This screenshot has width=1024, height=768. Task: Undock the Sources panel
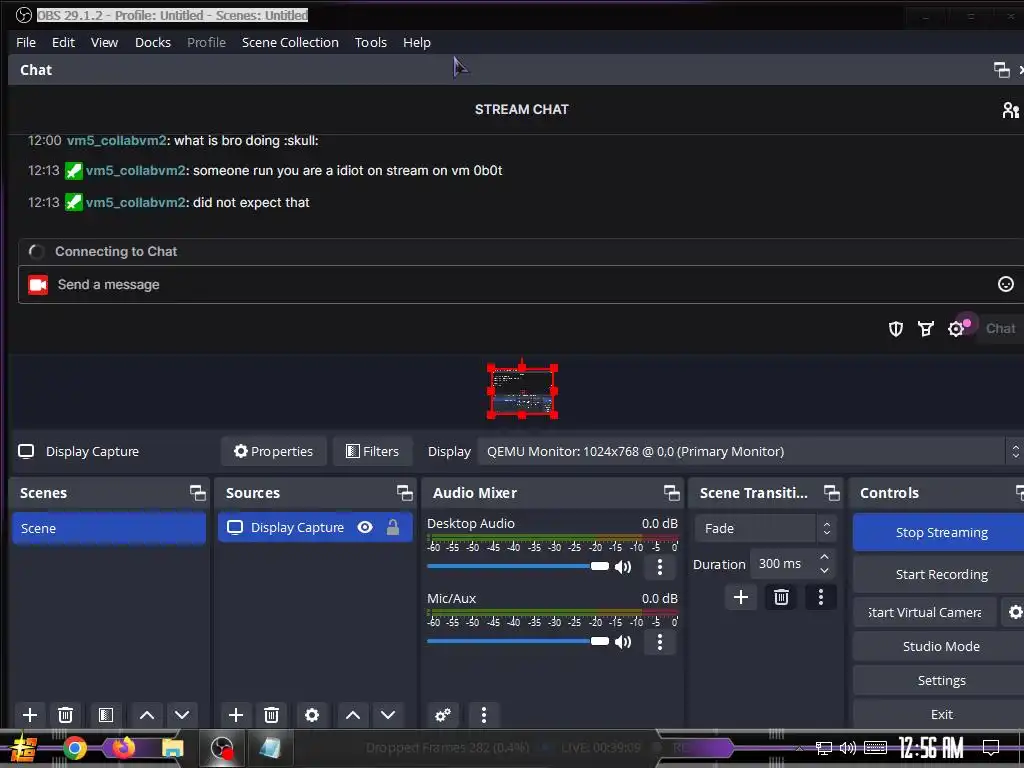[404, 493]
